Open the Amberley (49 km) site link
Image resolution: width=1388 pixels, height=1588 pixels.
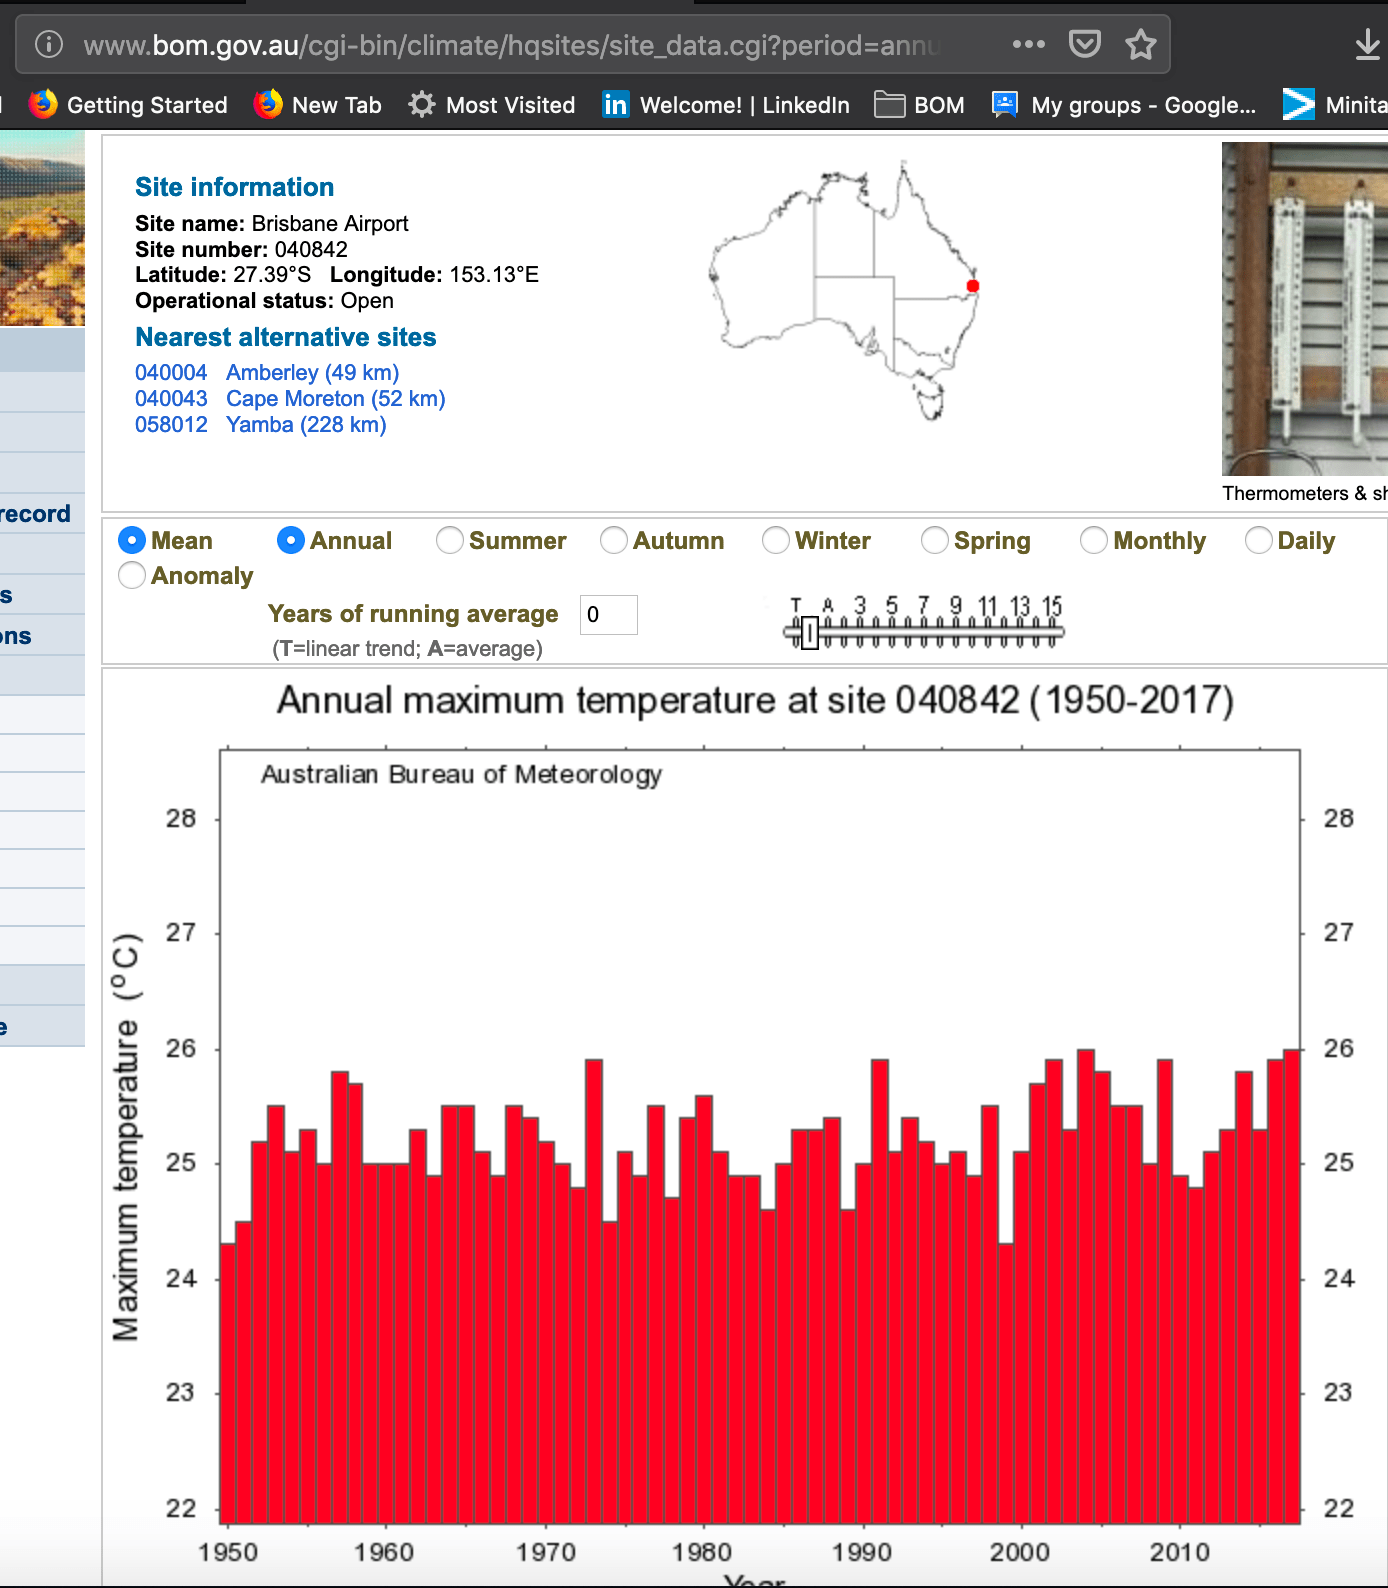[x=312, y=373]
